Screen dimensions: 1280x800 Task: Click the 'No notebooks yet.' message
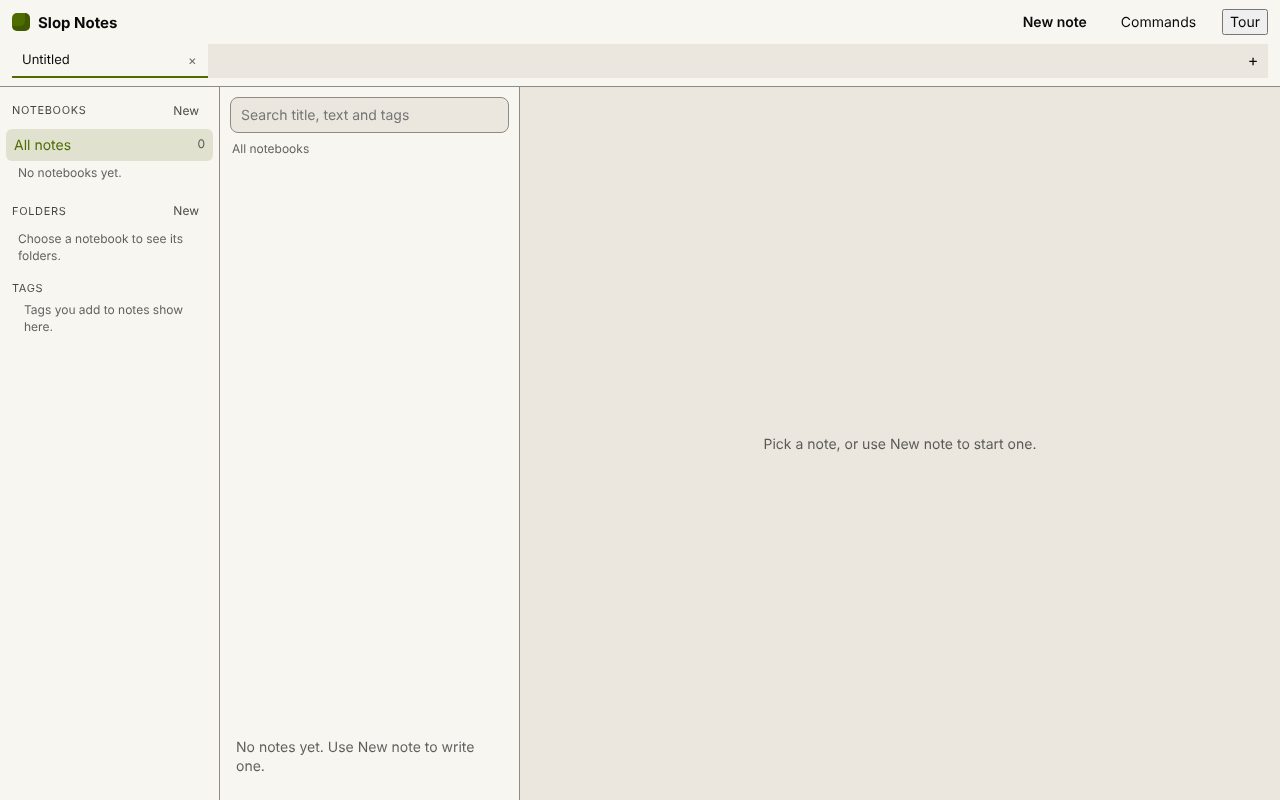click(x=70, y=173)
